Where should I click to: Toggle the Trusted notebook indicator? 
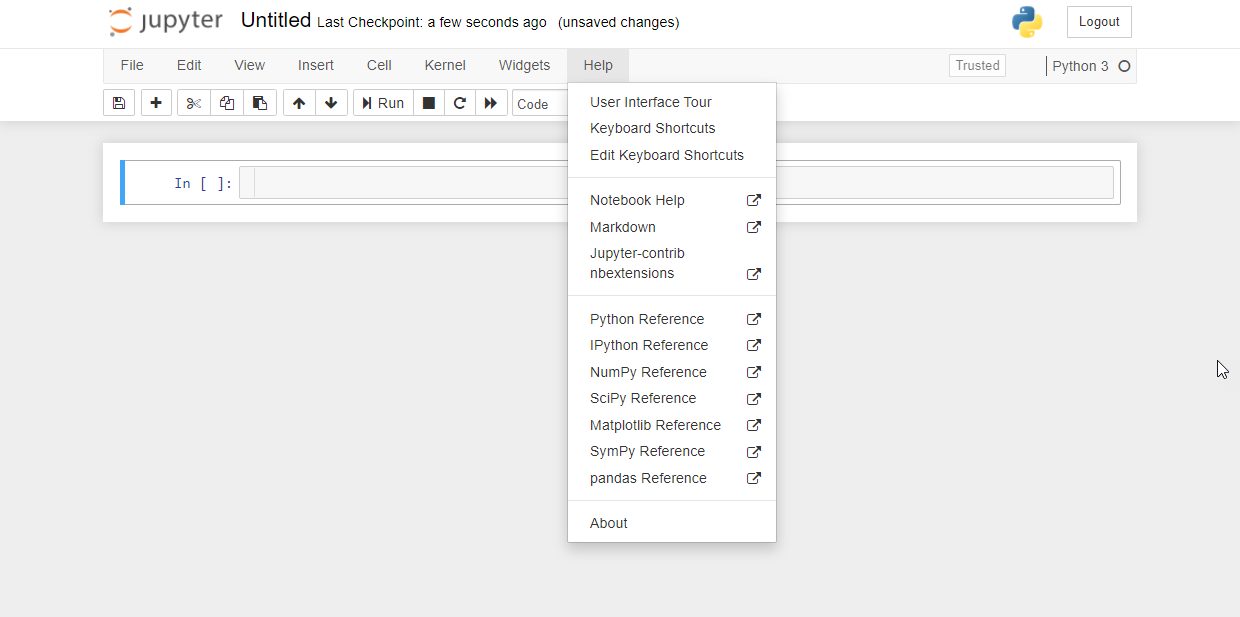(977, 66)
